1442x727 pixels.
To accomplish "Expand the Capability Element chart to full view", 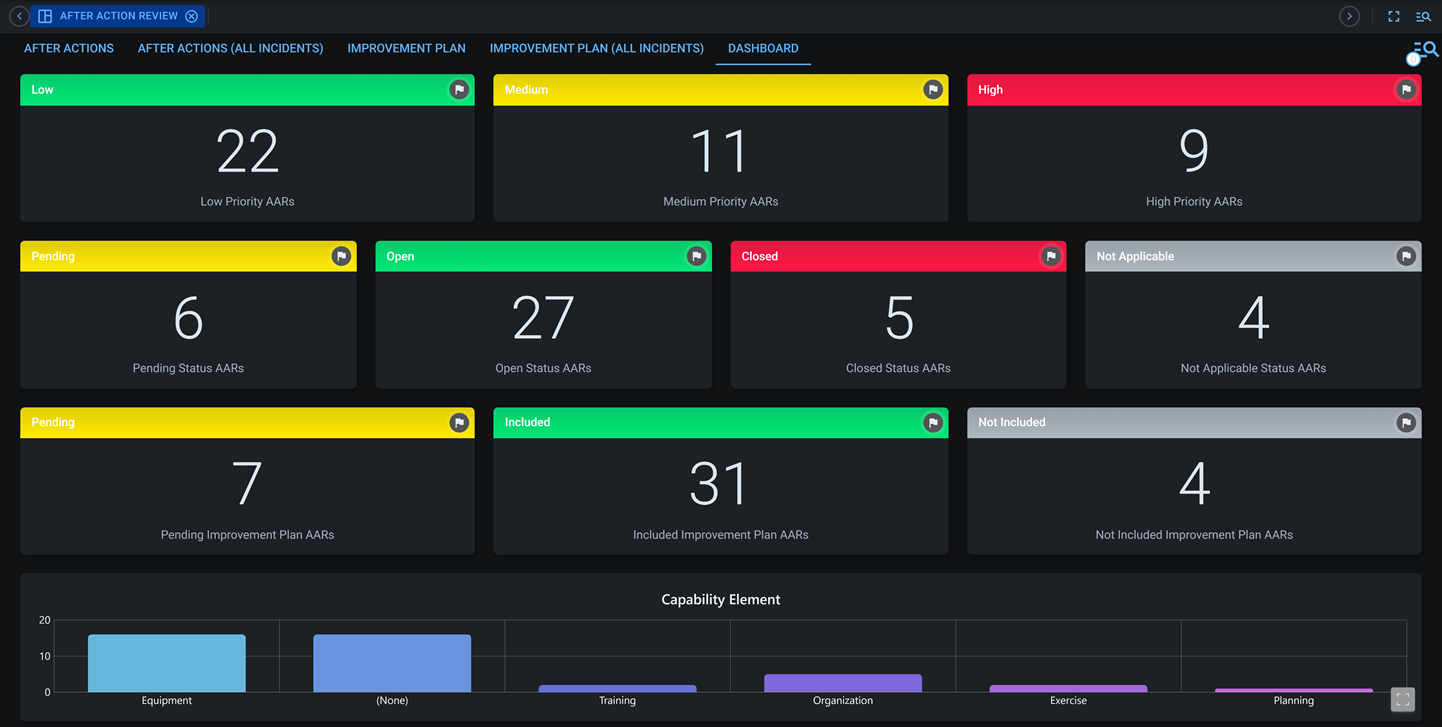I will (x=1402, y=700).
